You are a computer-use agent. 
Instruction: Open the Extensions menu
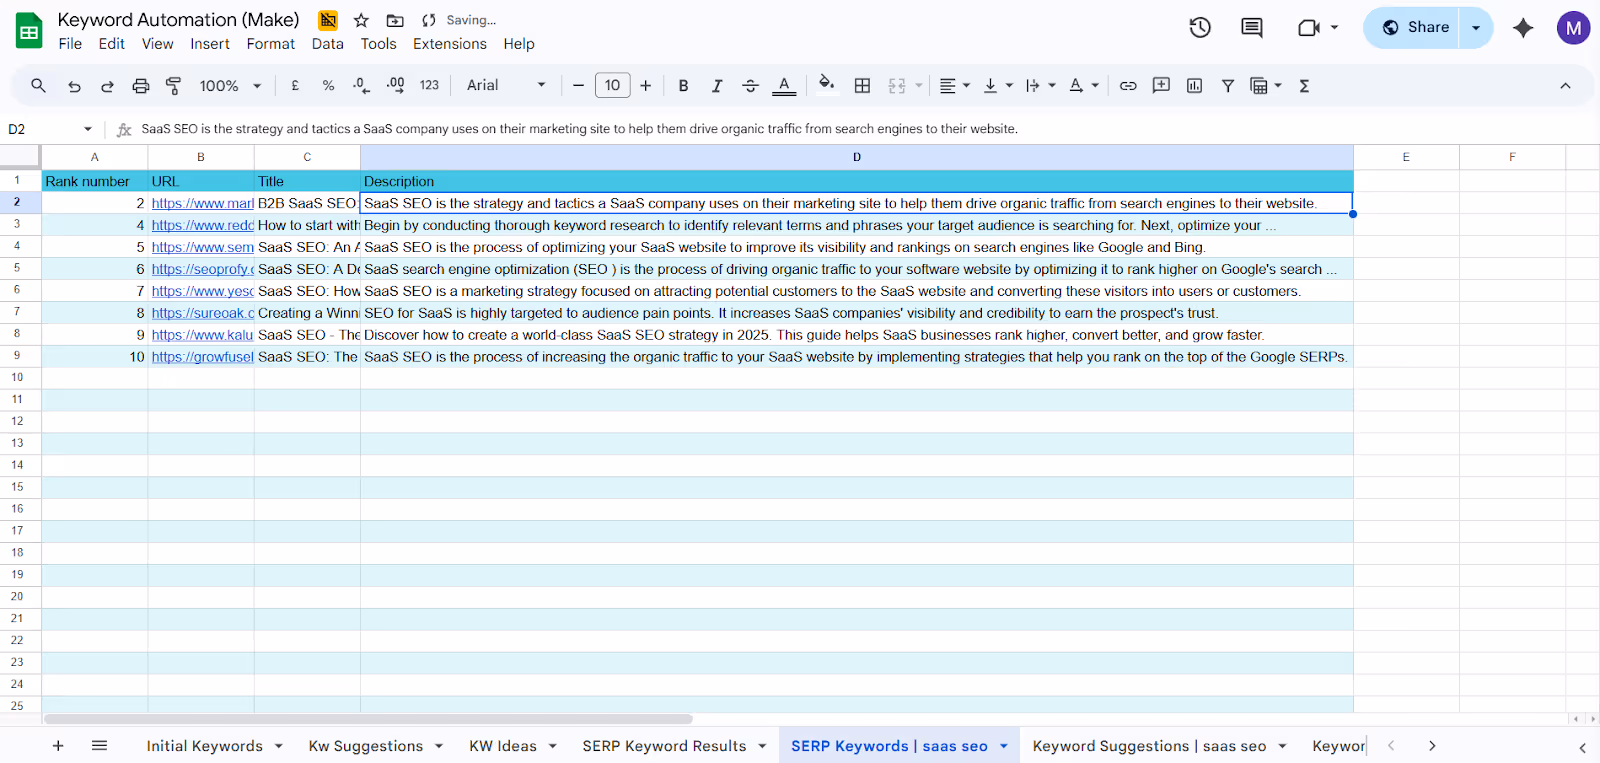pyautogui.click(x=450, y=44)
